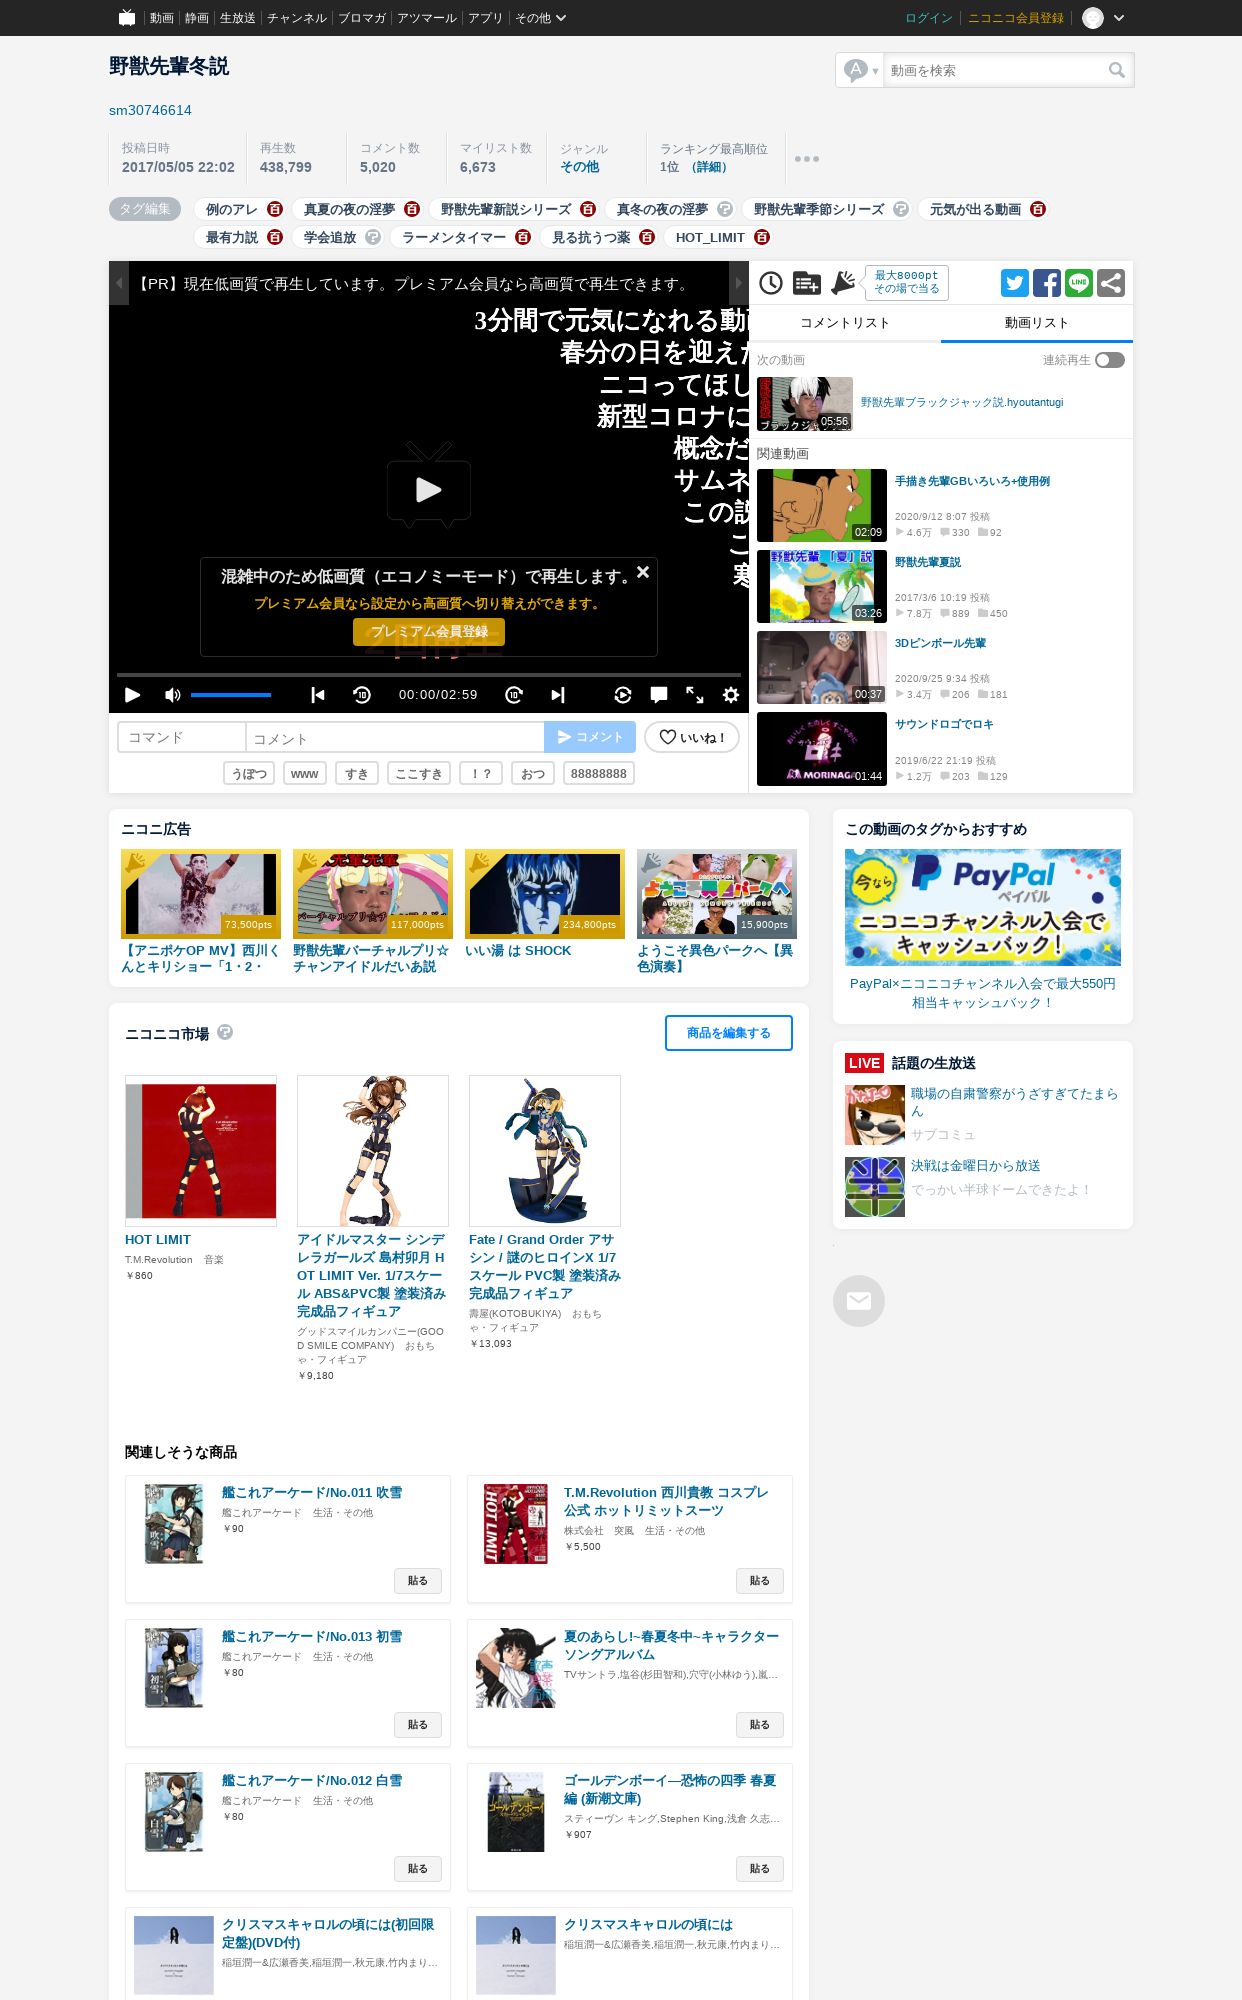Open 生放送 in top navigation
The width and height of the screenshot is (1242, 2000).
point(237,18)
